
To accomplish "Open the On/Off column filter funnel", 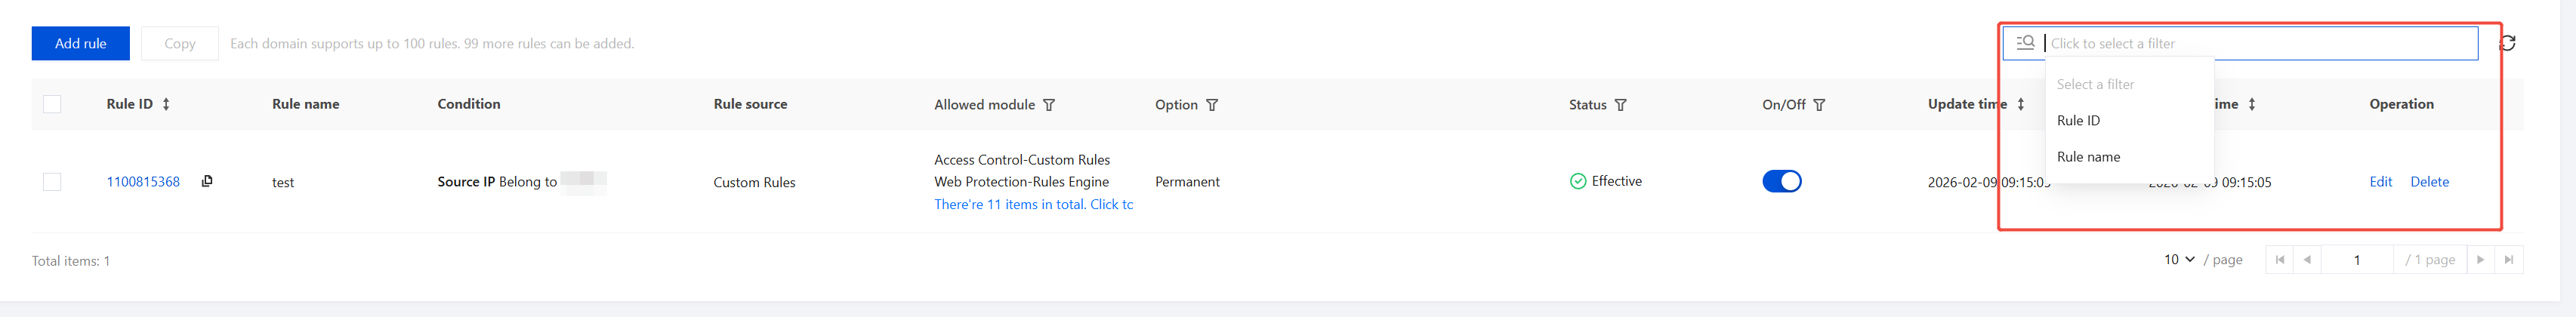I will [1819, 105].
